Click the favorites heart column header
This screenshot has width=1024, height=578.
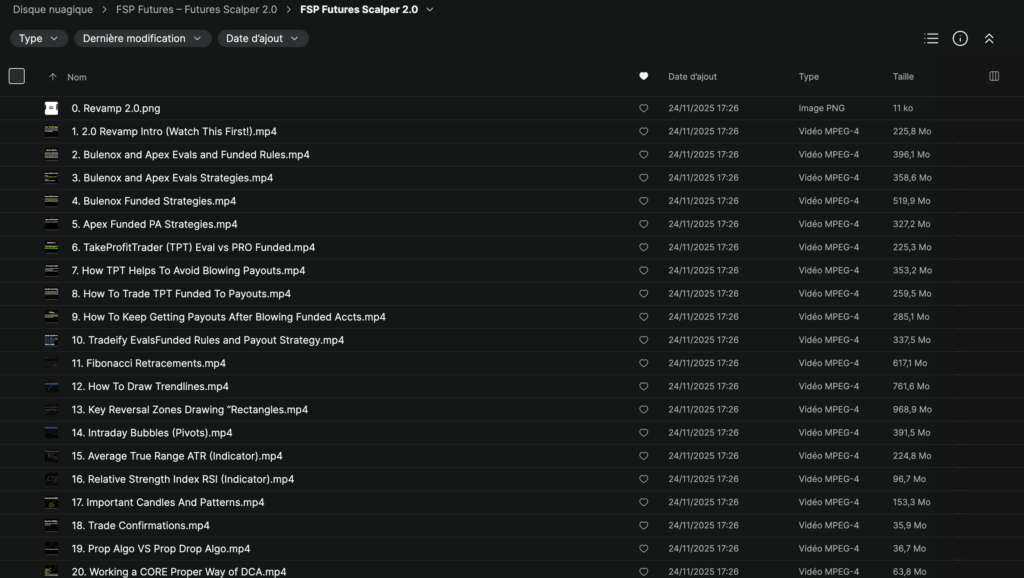coord(643,76)
